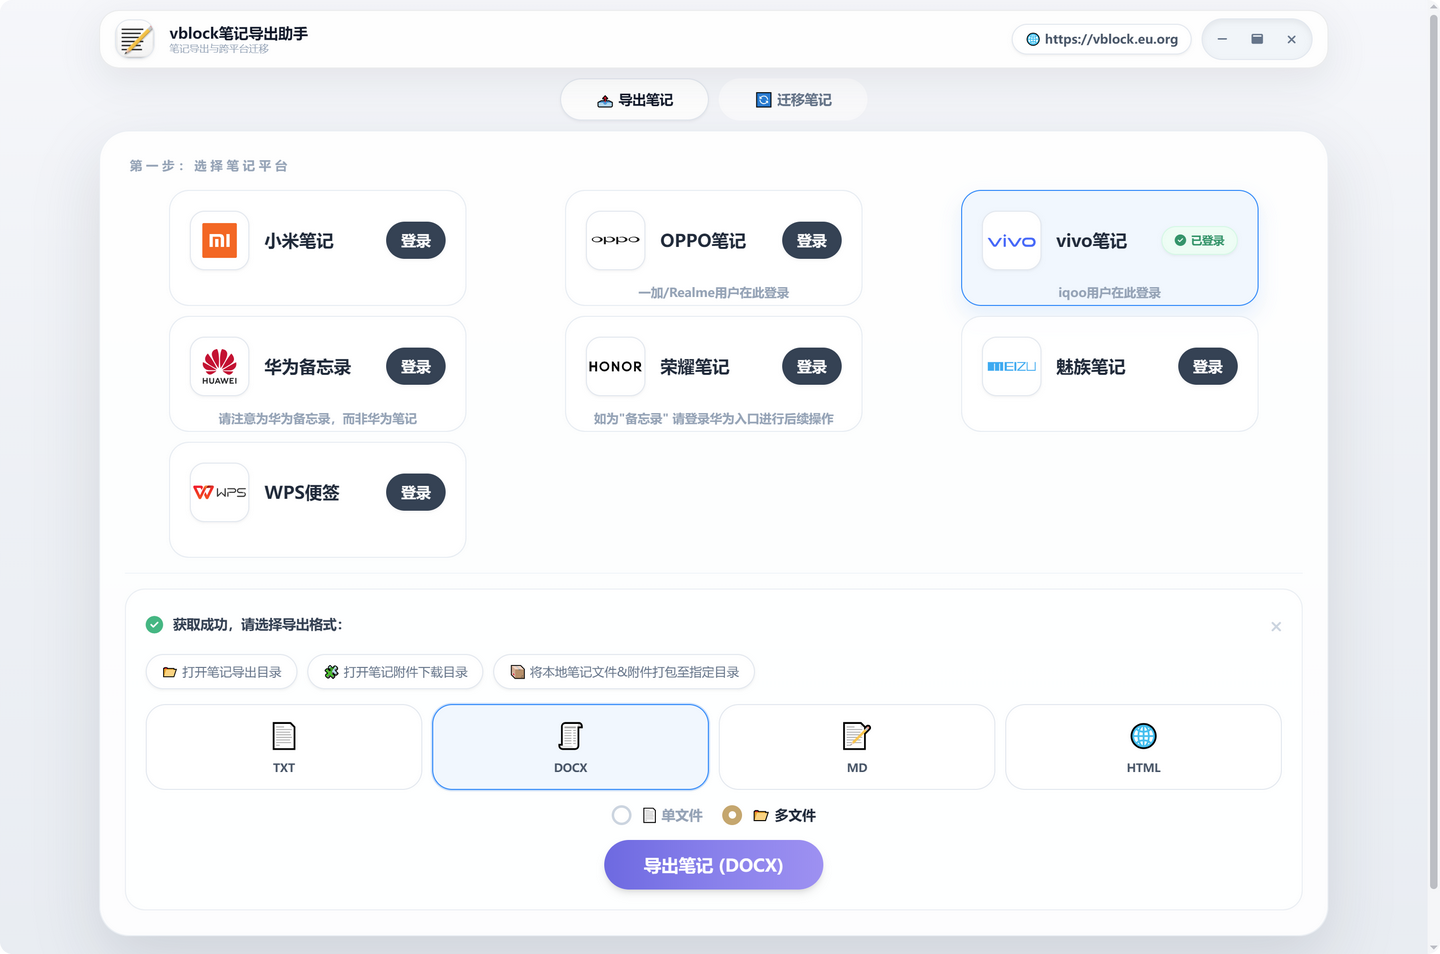Click the DOCX scroll icon
The image size is (1440, 954).
pos(570,736)
